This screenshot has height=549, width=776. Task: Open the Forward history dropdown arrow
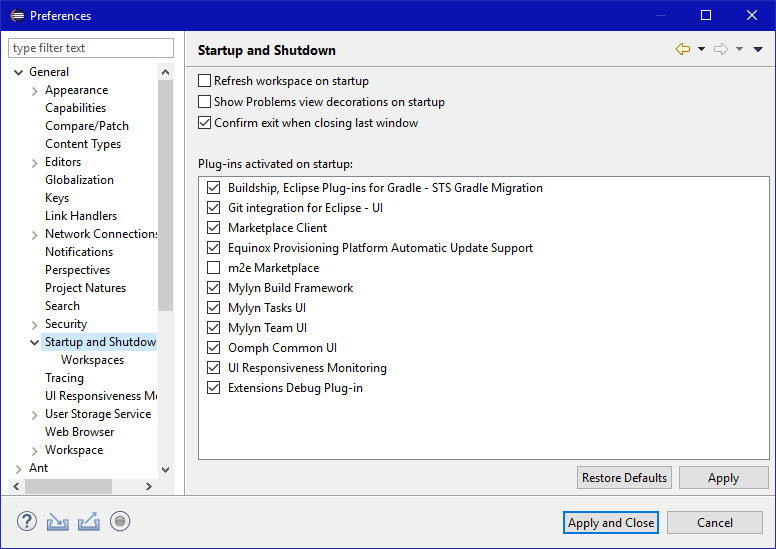tap(739, 49)
